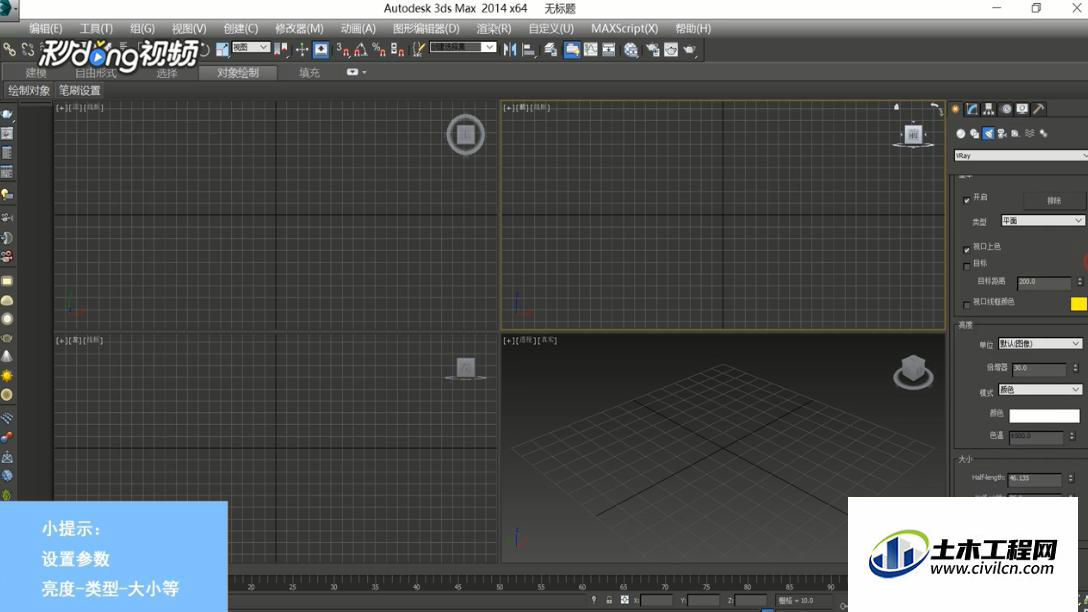Image resolution: width=1088 pixels, height=612 pixels.
Task: Click the Select and Manipulate crosshair icon
Action: pos(302,49)
